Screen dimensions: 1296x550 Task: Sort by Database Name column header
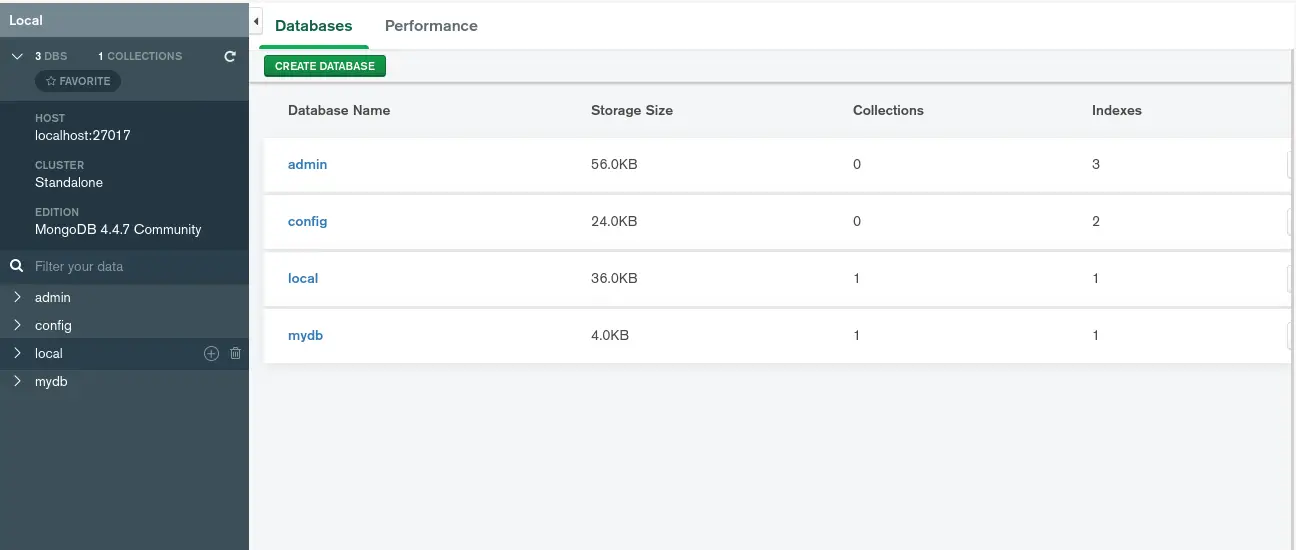(x=339, y=110)
